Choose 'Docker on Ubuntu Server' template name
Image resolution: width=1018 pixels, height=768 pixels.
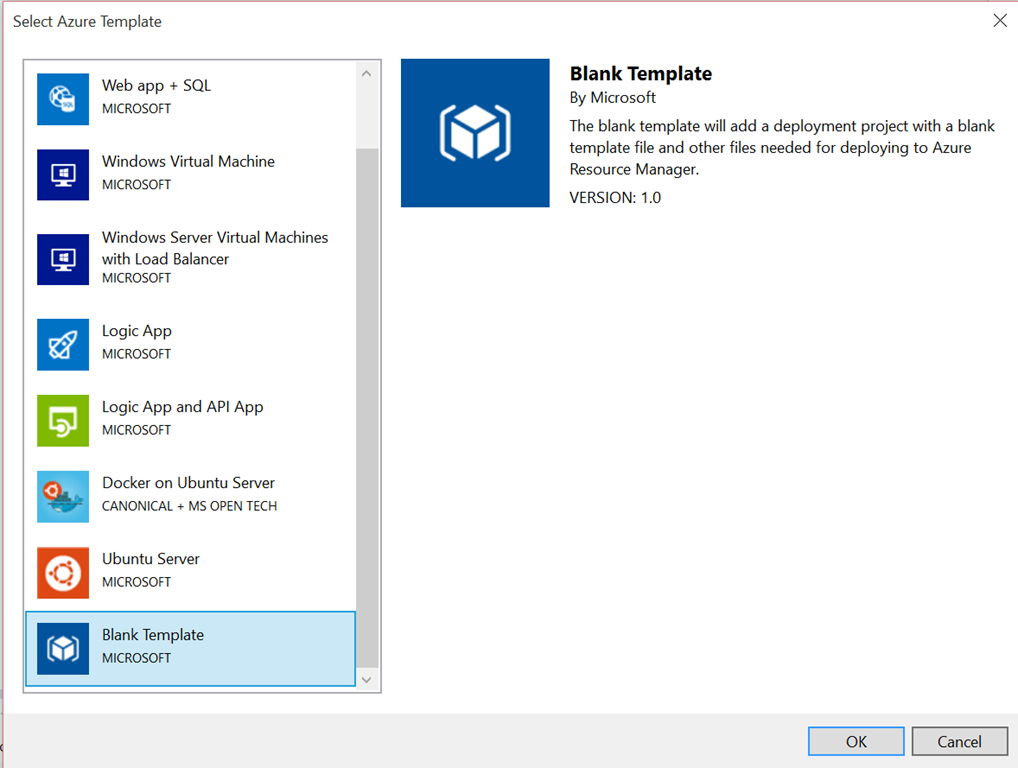coord(188,483)
